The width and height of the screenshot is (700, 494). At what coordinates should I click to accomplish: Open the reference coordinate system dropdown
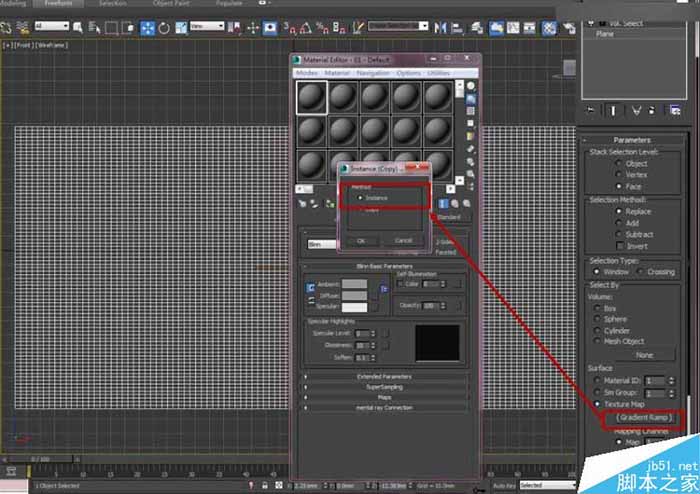click(207, 26)
